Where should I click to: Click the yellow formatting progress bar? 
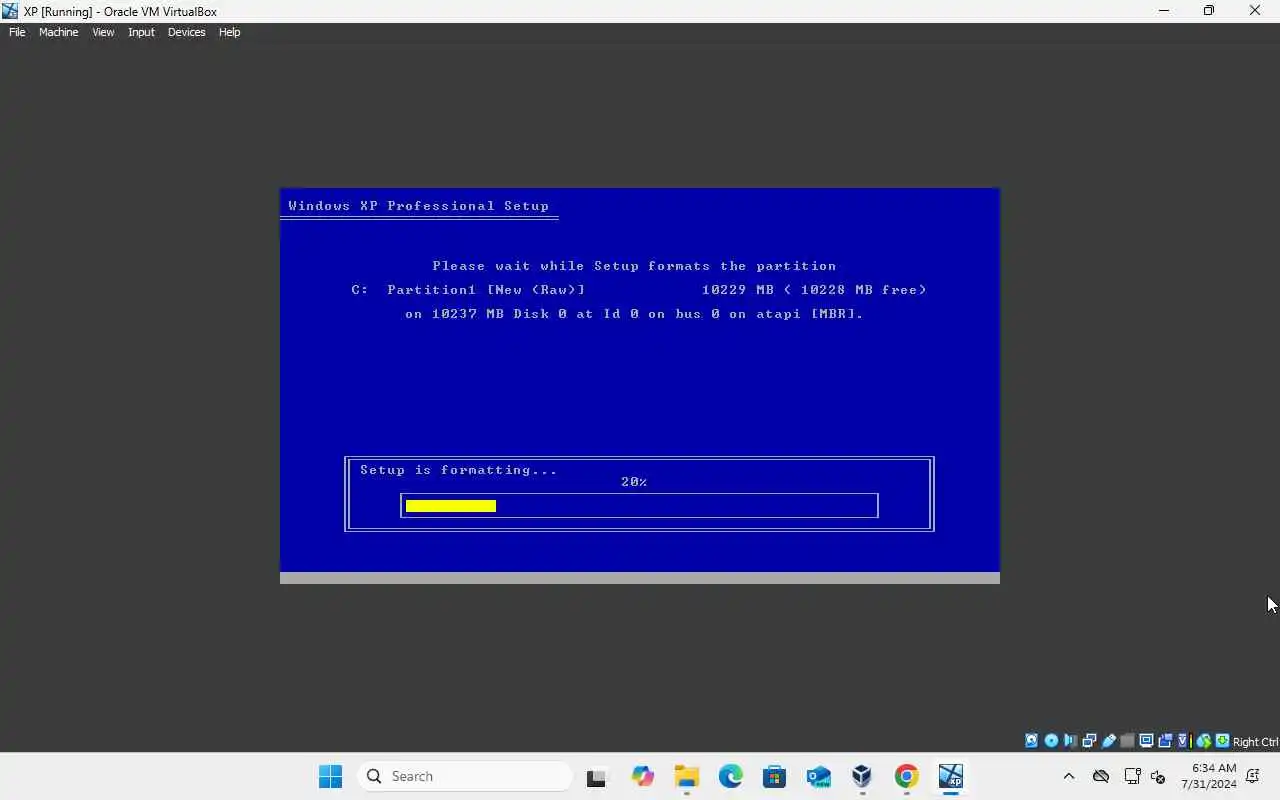(x=451, y=506)
